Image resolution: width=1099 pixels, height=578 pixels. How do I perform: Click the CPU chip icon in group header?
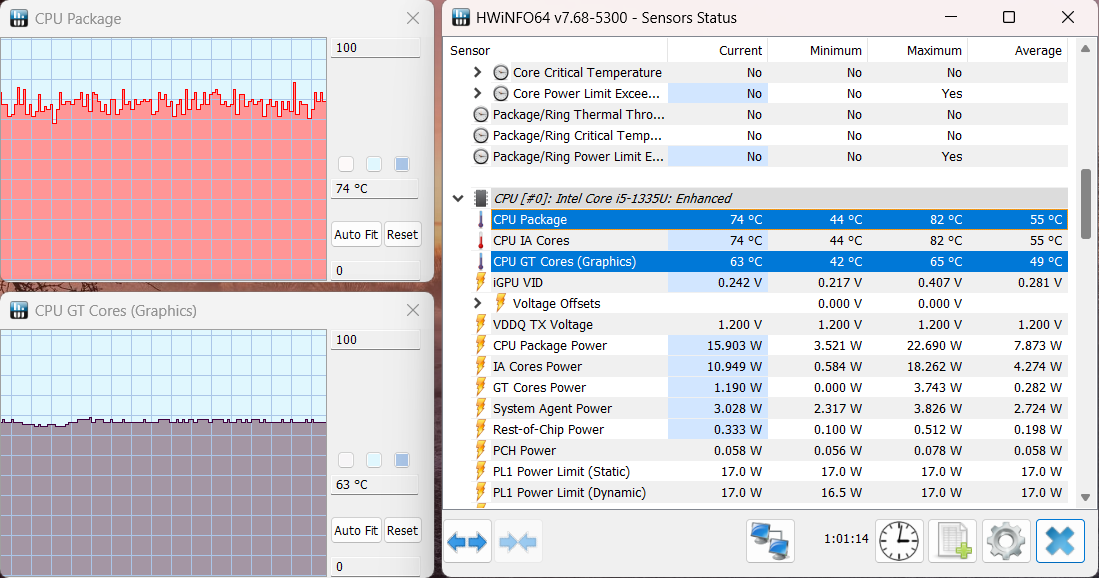click(481, 198)
